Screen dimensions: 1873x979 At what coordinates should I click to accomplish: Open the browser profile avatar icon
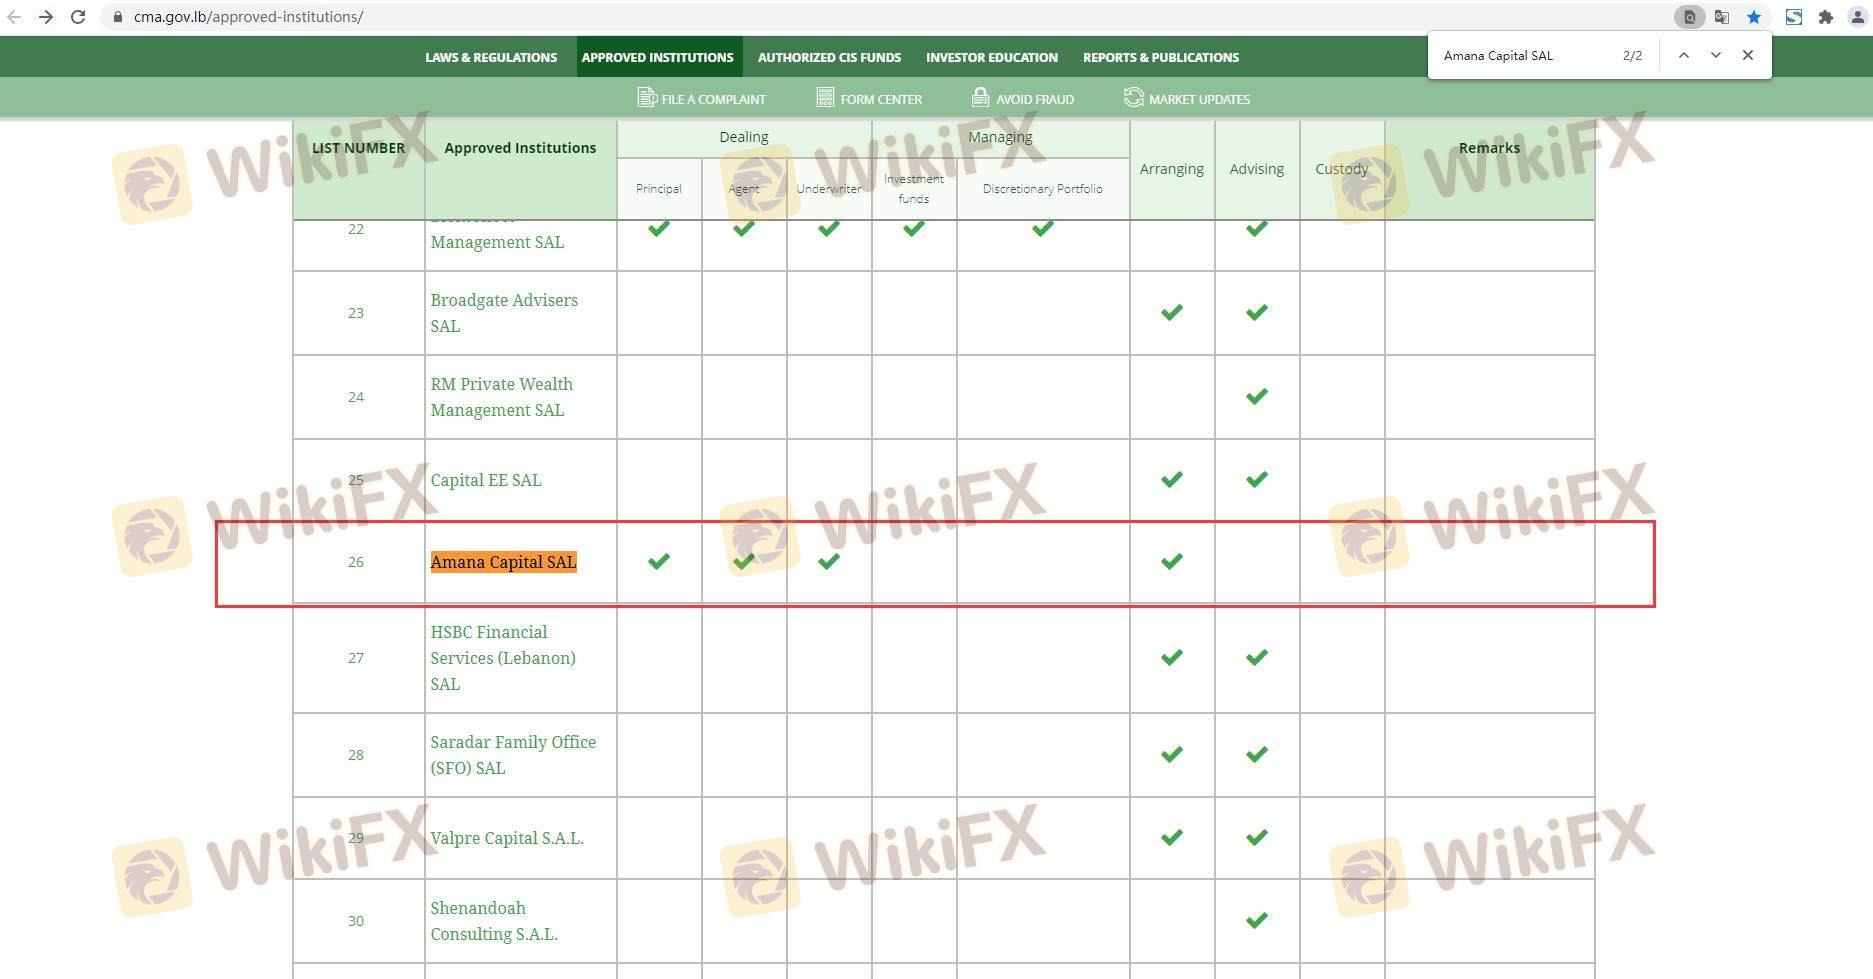pyautogui.click(x=1857, y=17)
